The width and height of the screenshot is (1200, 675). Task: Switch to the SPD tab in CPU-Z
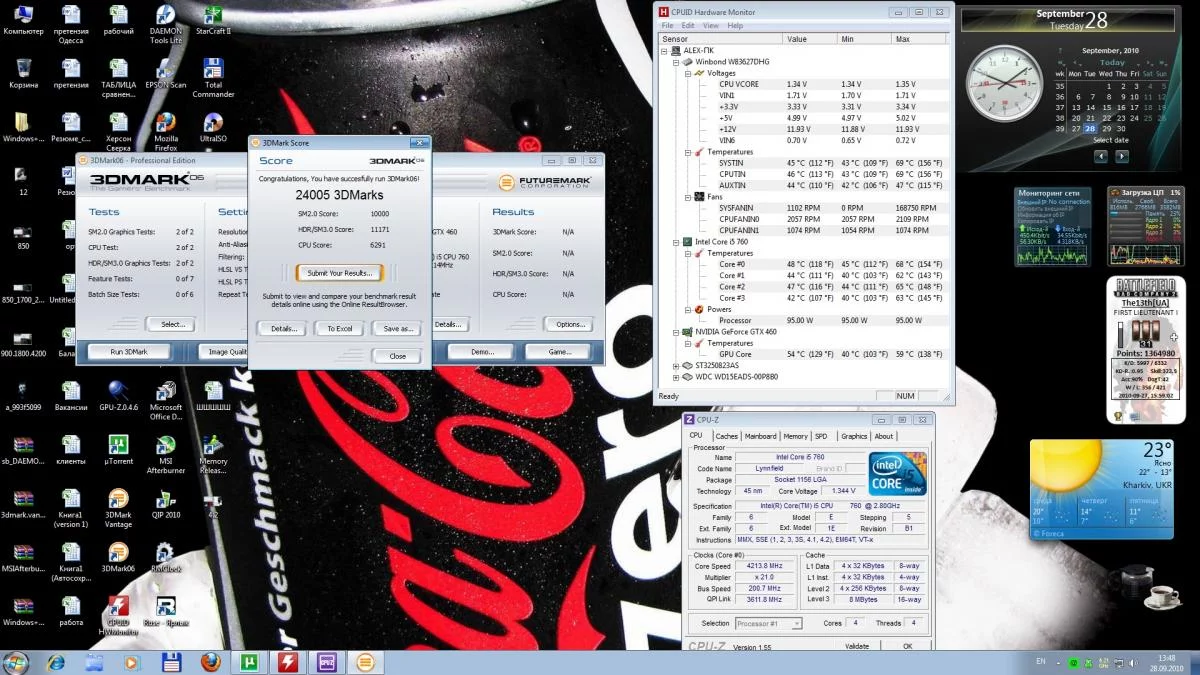pos(821,436)
